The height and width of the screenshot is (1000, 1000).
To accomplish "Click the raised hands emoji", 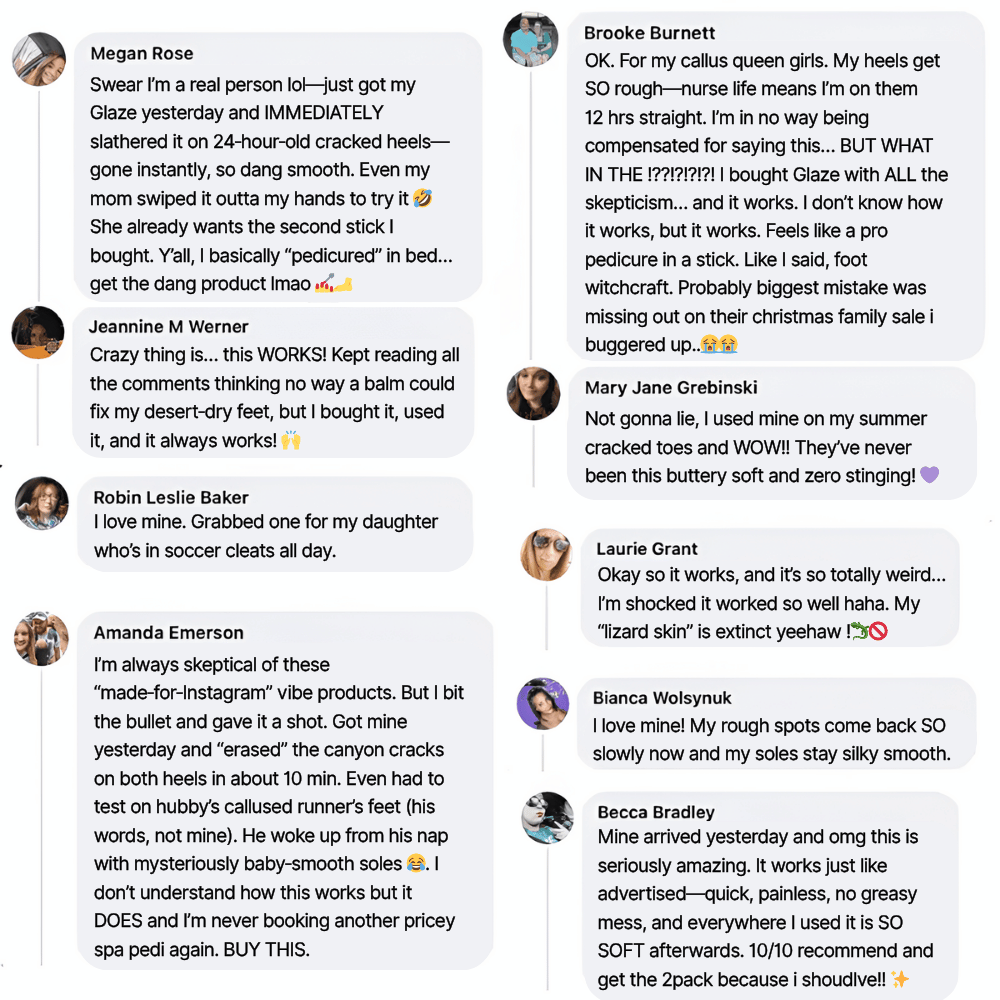I will (x=291, y=440).
